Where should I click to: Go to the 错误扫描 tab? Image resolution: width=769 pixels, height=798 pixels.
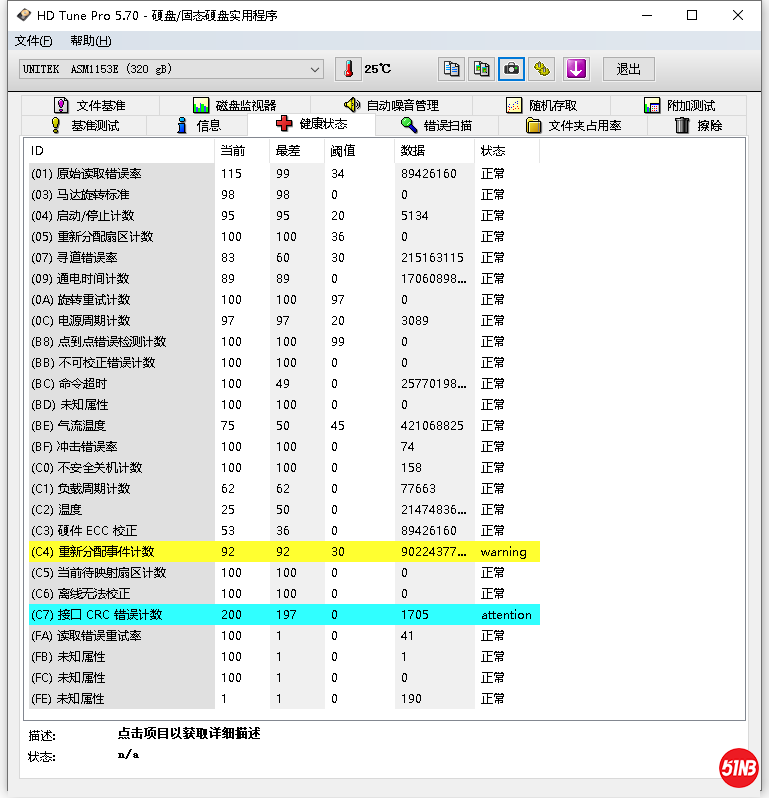436,126
